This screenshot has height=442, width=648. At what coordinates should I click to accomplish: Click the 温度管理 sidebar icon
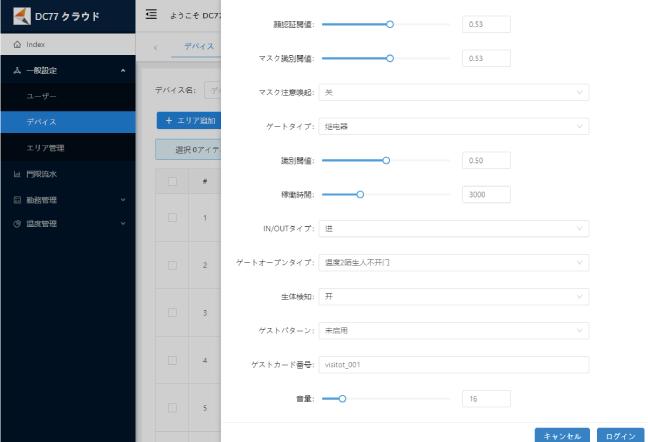[17, 223]
